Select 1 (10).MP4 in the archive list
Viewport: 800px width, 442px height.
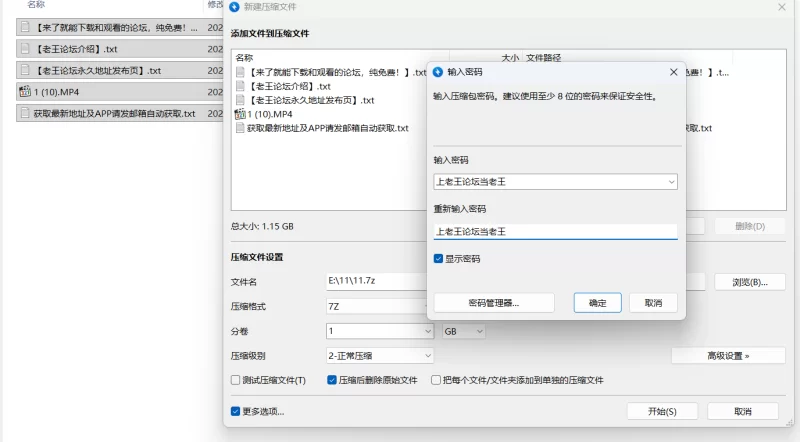coord(269,114)
